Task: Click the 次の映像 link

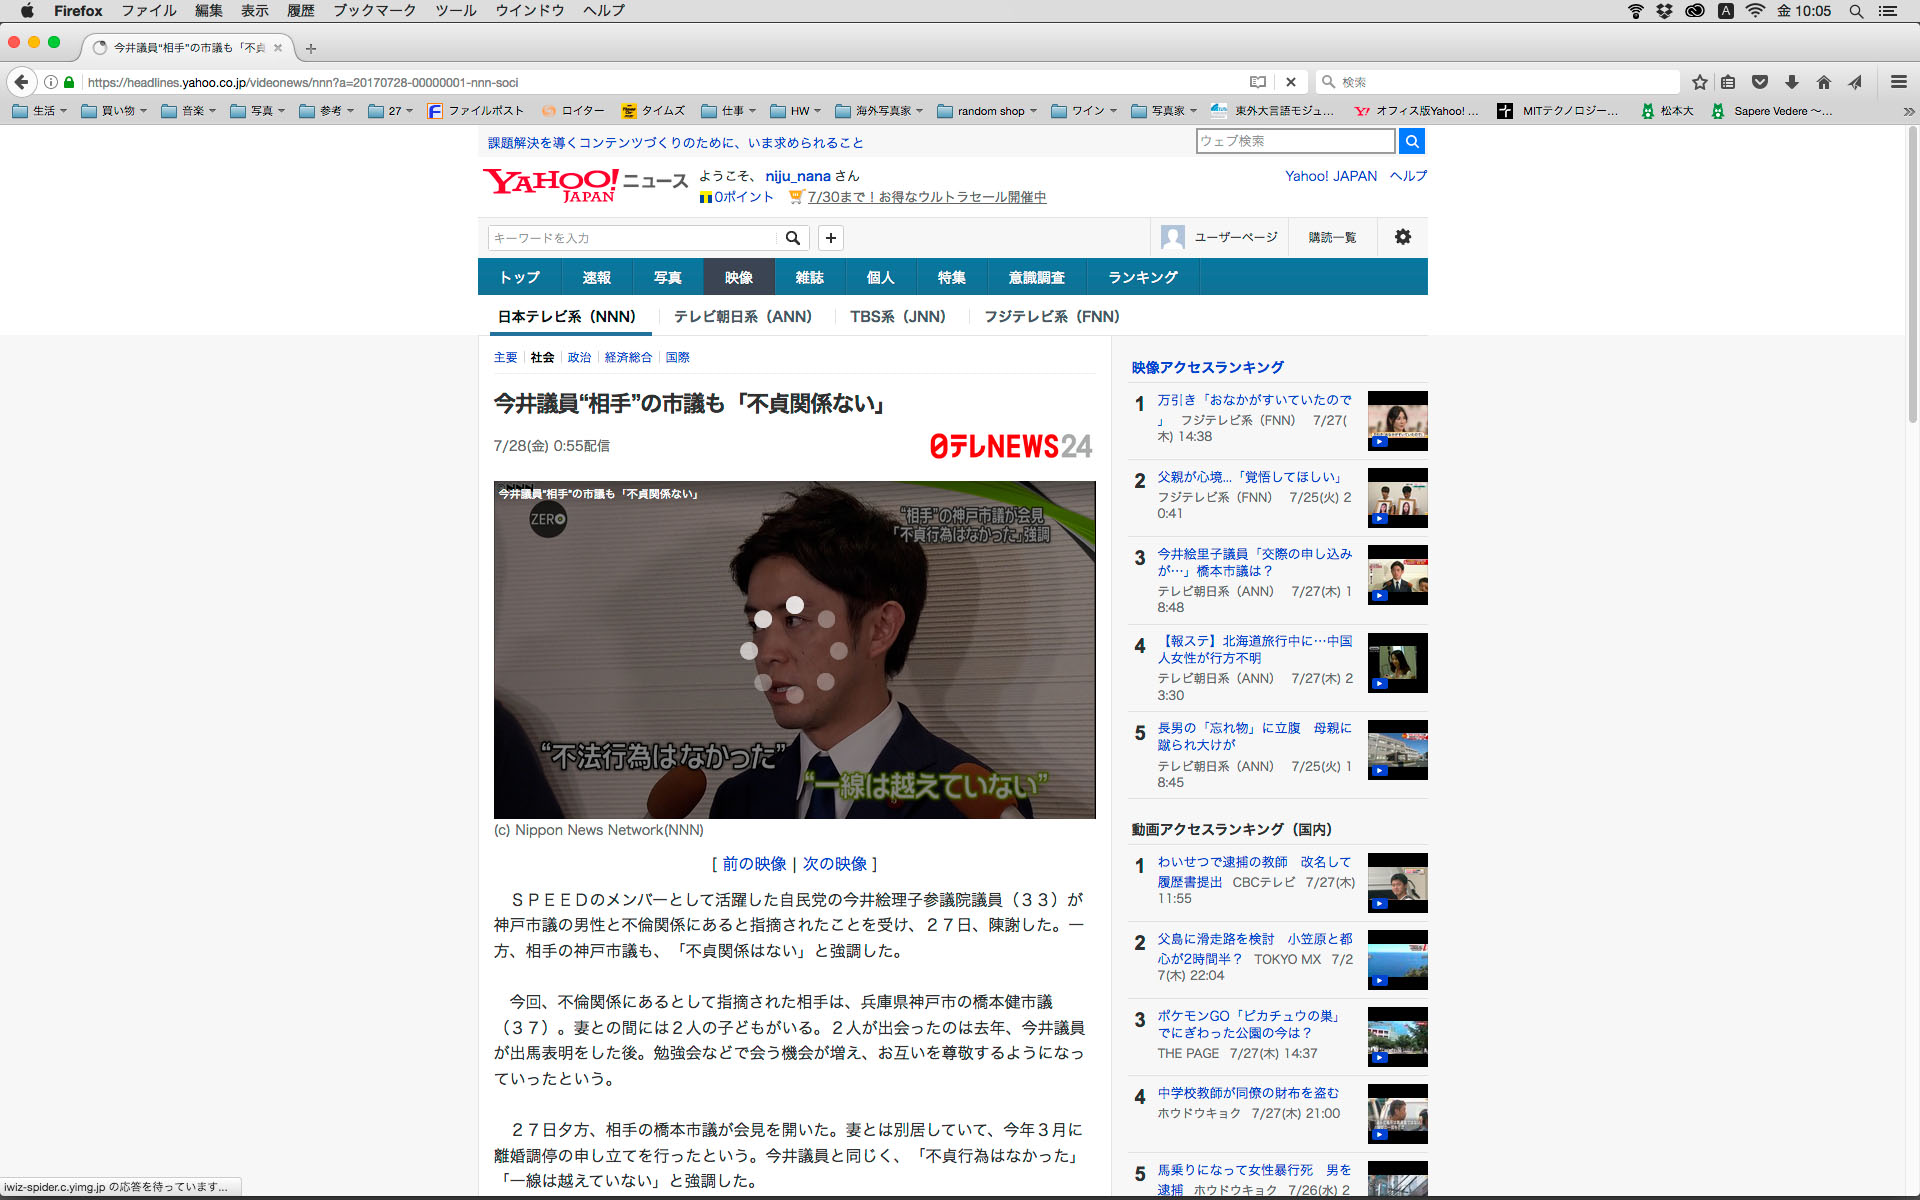Action: (x=835, y=864)
